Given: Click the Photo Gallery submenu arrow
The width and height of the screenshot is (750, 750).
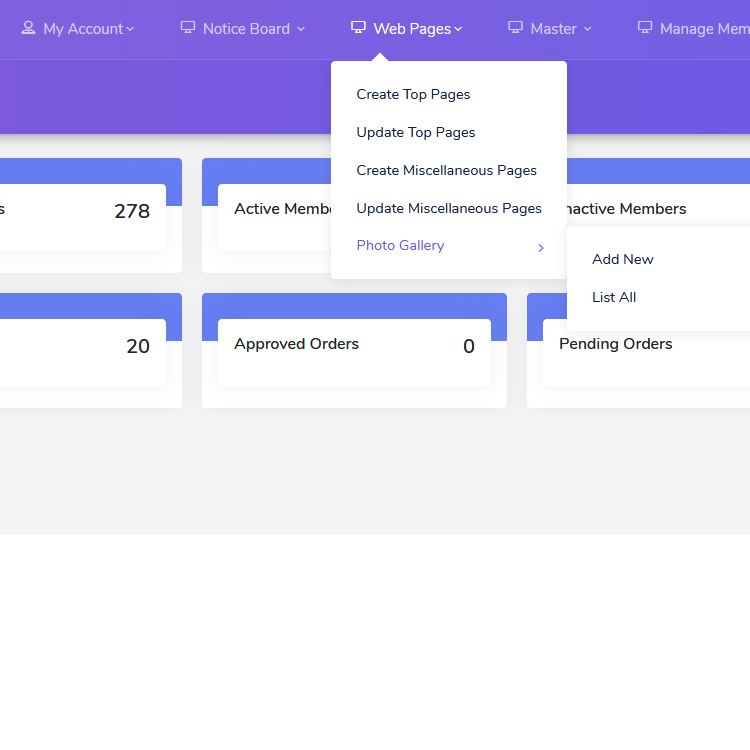Looking at the screenshot, I should 541,247.
